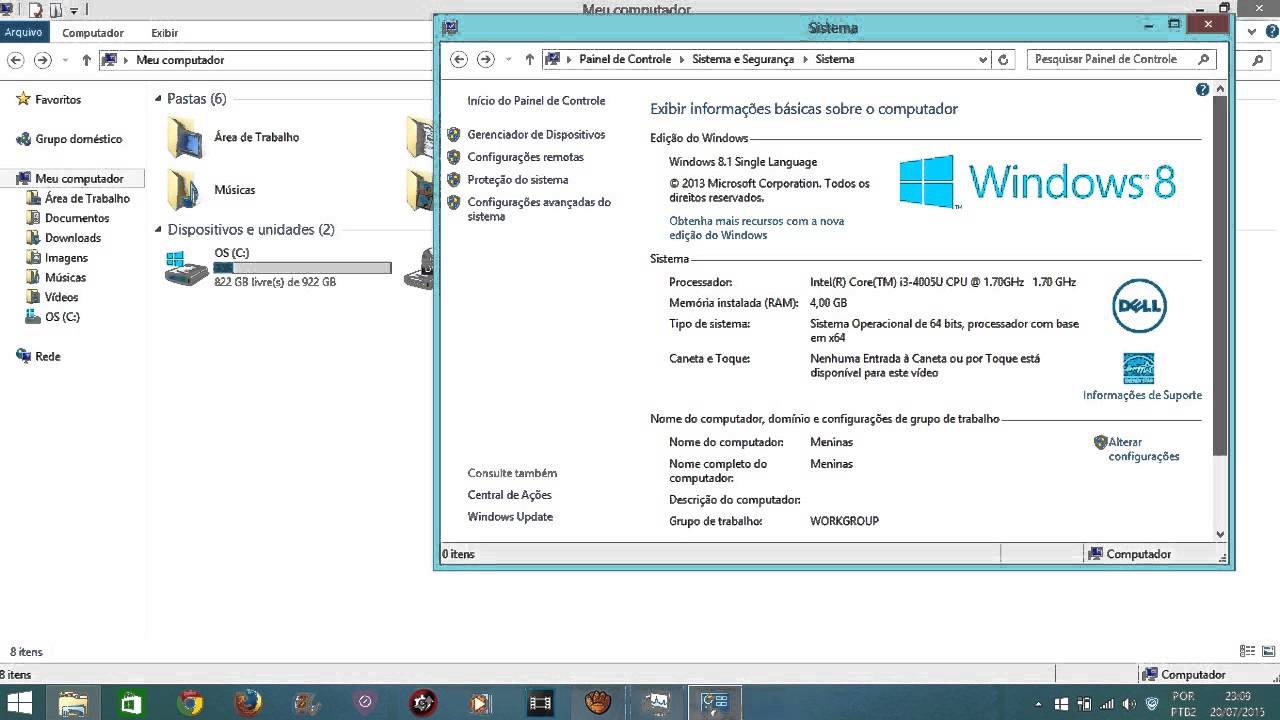This screenshot has height=720, width=1280.
Task: Expand arrow after Sistema e Segurança breadcrumb
Action: click(804, 59)
